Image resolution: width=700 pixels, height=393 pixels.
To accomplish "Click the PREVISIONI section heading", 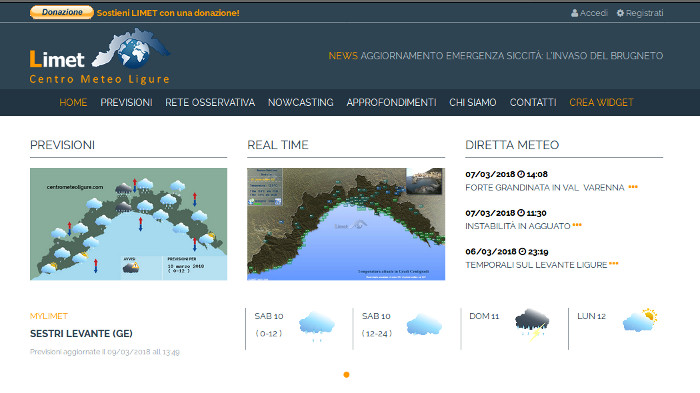I will [62, 145].
